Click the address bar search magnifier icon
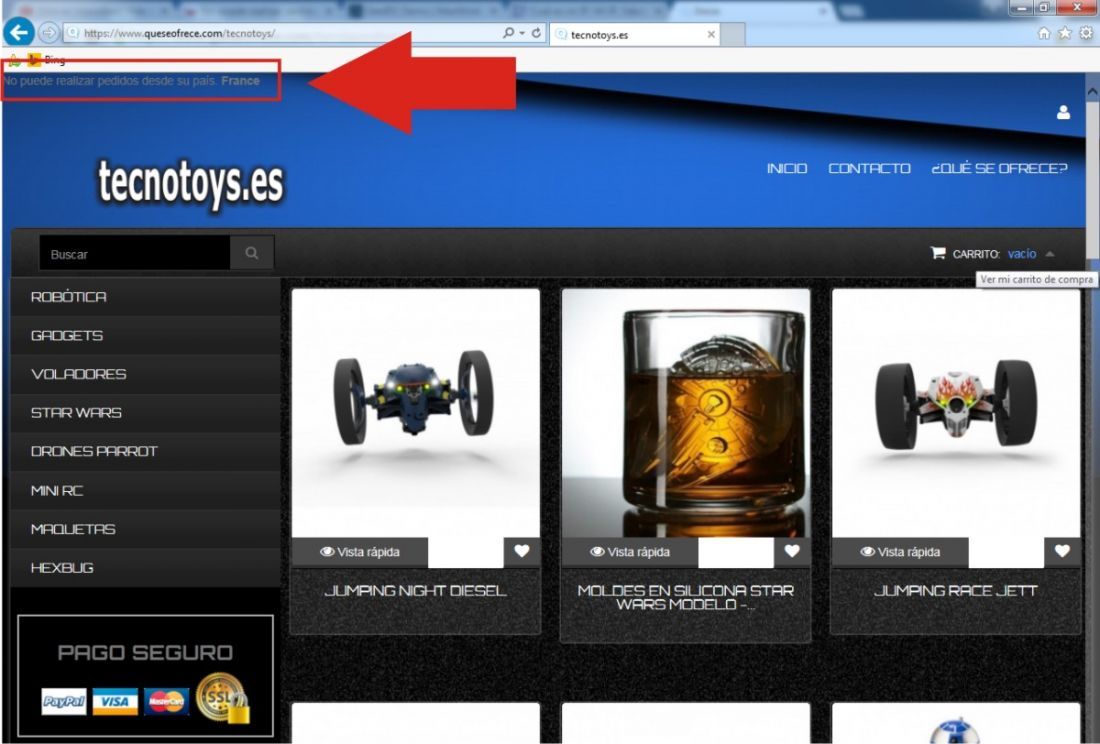1100x744 pixels. tap(509, 33)
